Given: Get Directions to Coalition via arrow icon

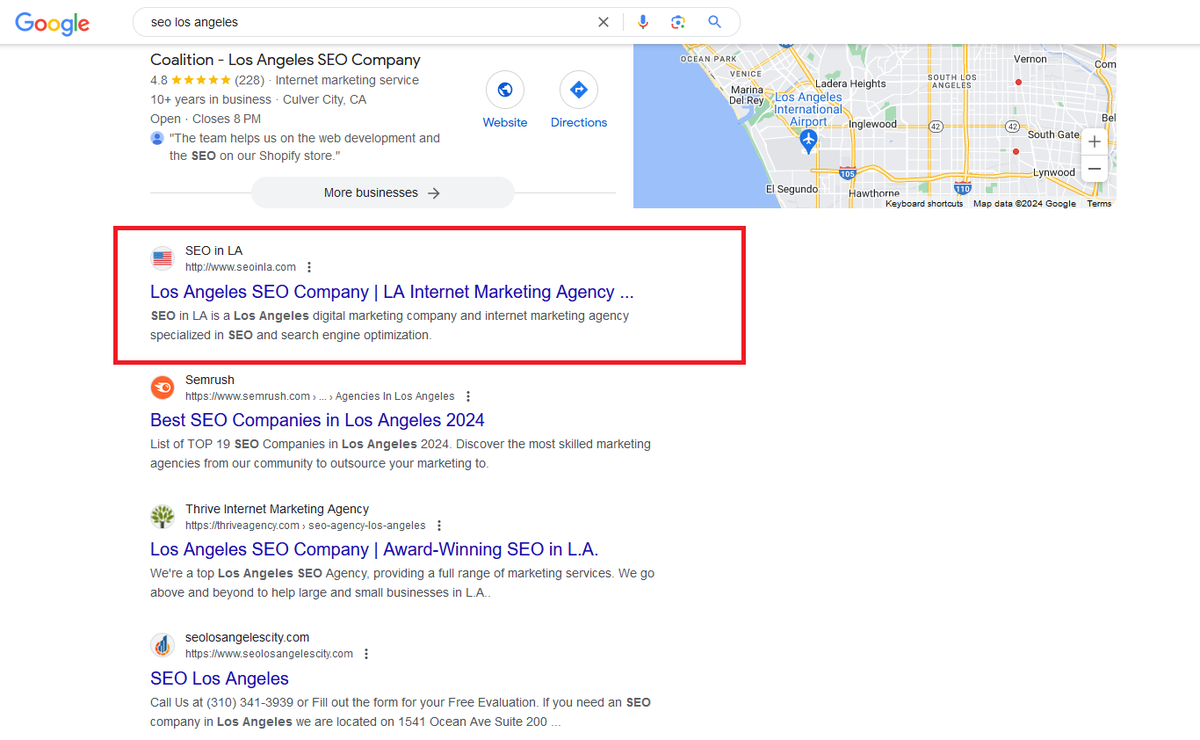Looking at the screenshot, I should pyautogui.click(x=578, y=90).
